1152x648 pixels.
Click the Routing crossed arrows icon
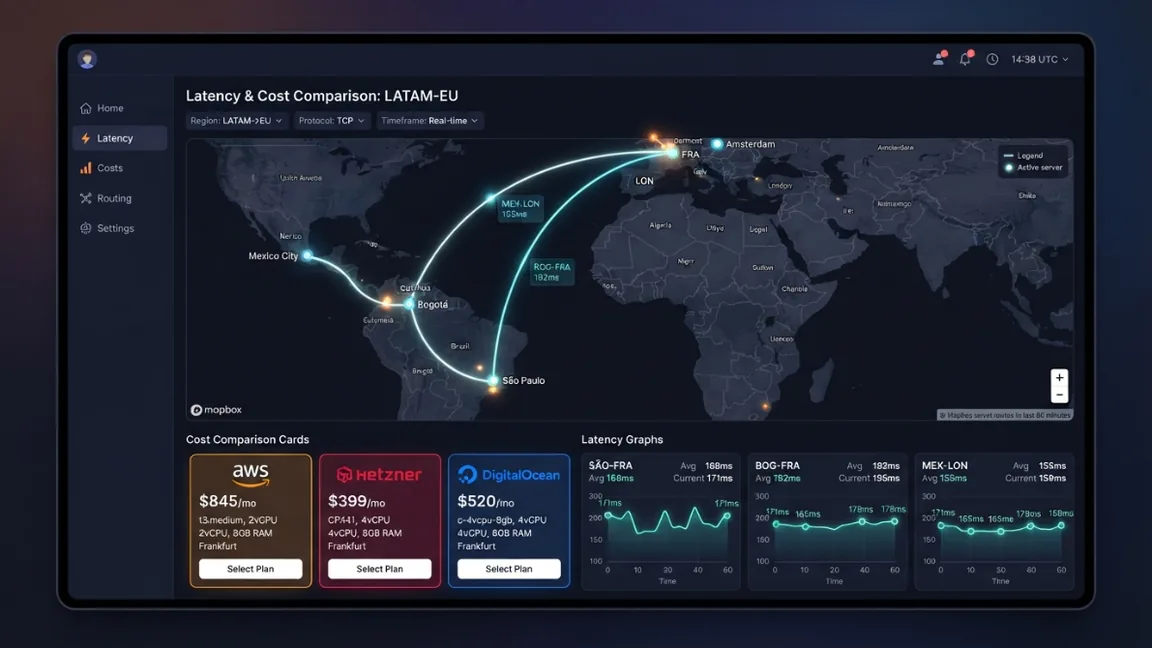(x=86, y=198)
